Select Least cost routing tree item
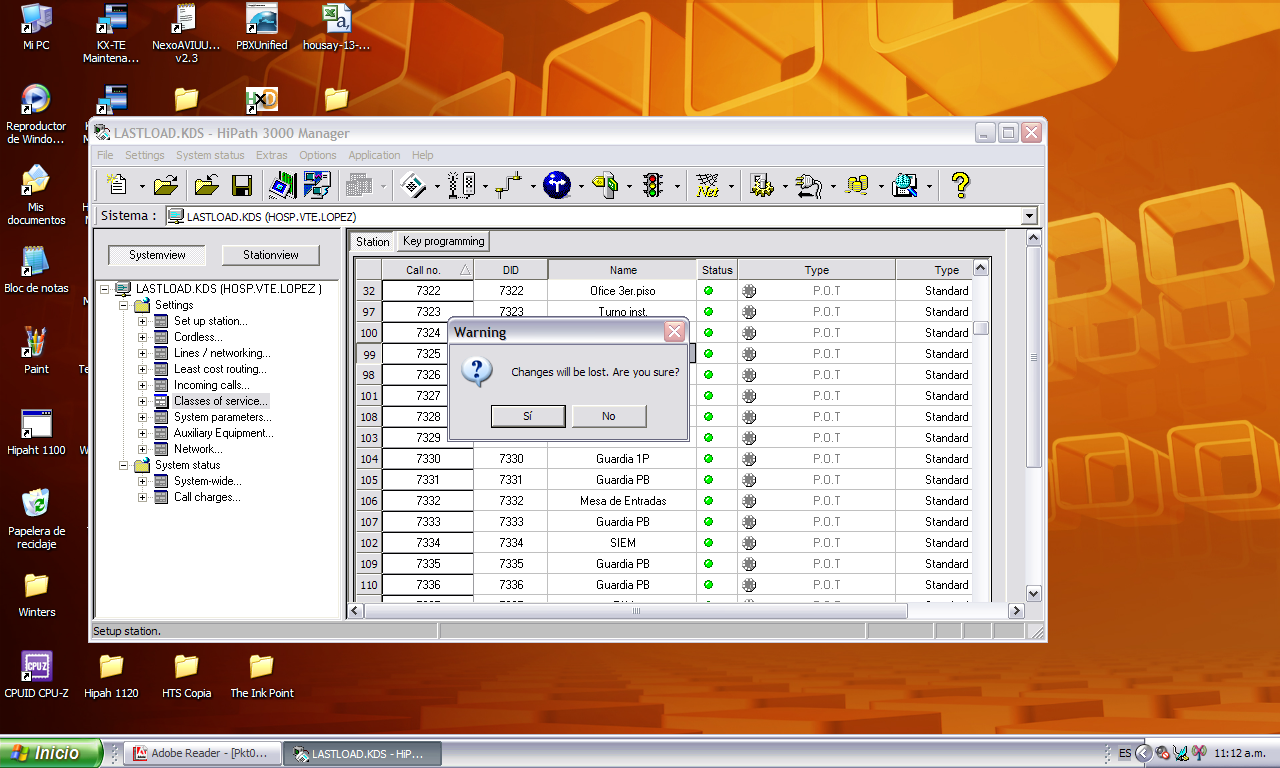The width and height of the screenshot is (1280, 768). click(x=220, y=369)
